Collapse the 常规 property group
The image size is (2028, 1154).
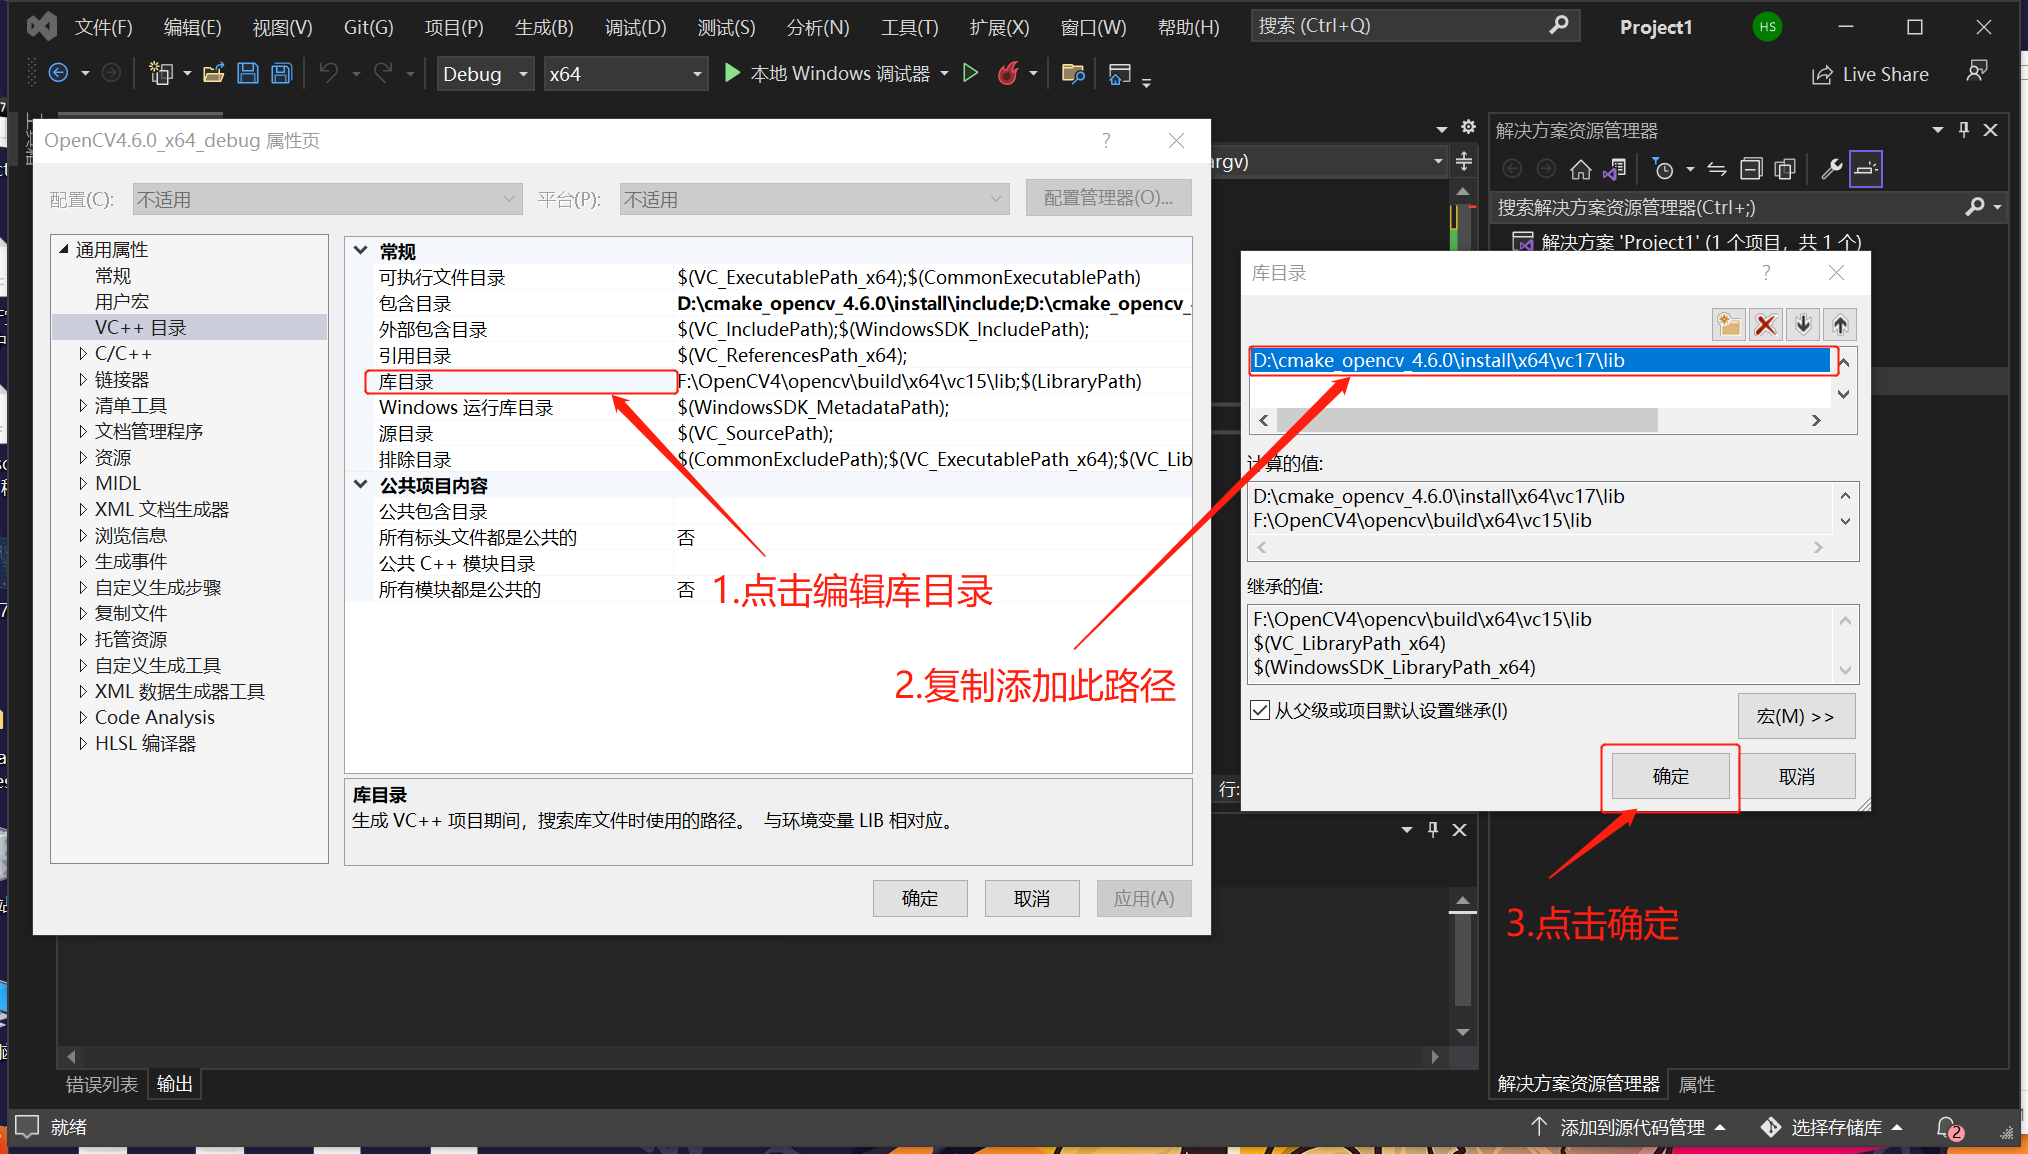[361, 251]
